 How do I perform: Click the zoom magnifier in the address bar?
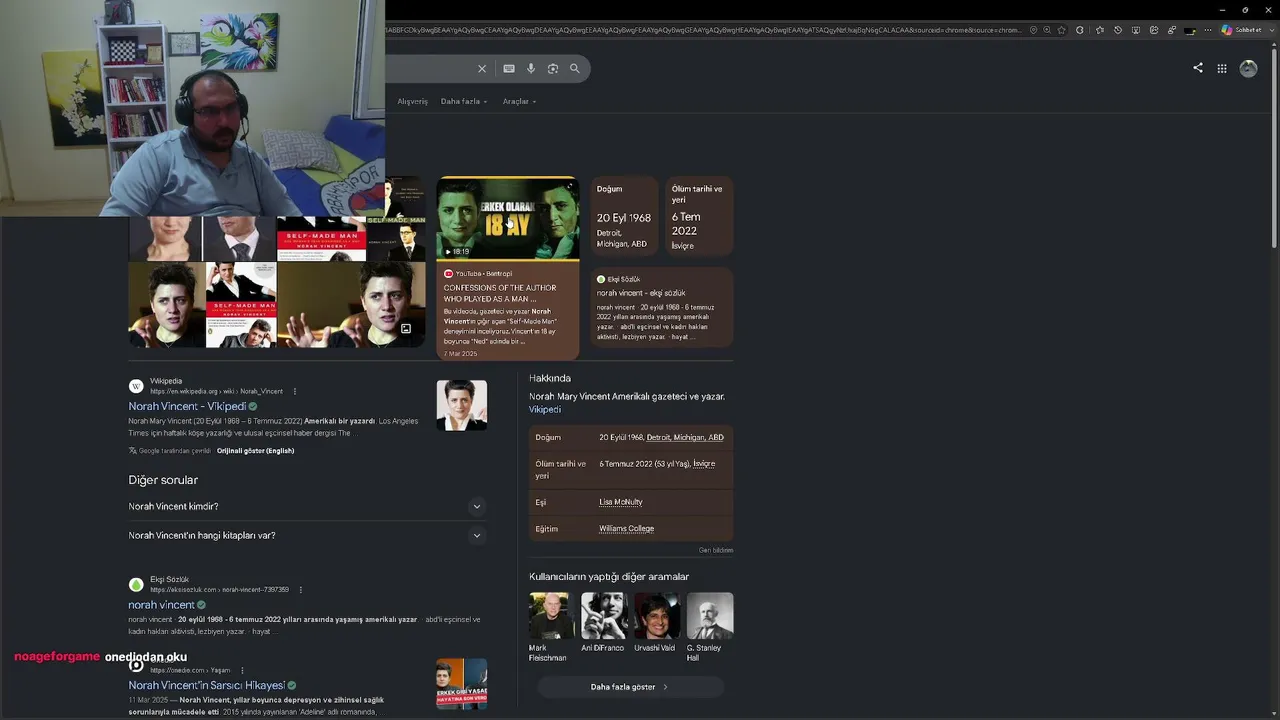[x=1047, y=30]
